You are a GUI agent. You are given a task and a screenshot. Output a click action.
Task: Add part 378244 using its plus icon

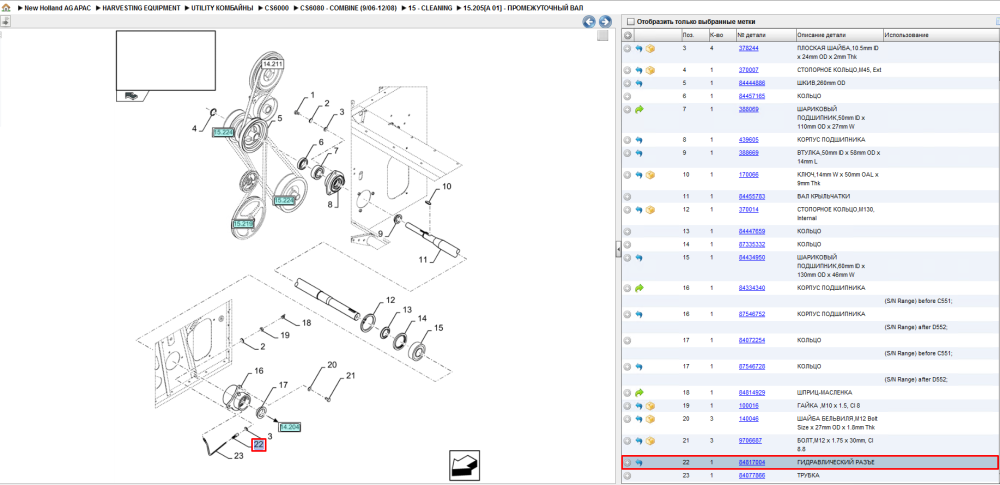click(x=628, y=48)
